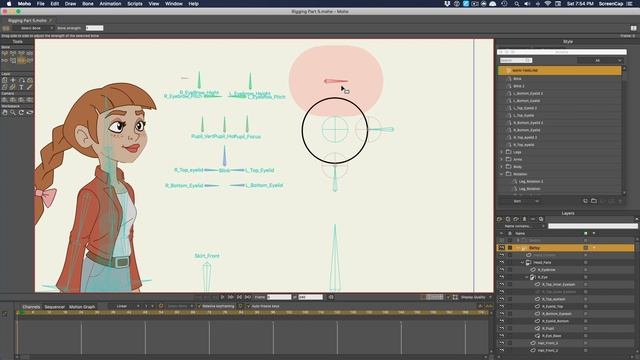The height and width of the screenshot is (360, 640).
Task: Click the Duplicate Layer icon in Layers panel
Action: coord(508,219)
